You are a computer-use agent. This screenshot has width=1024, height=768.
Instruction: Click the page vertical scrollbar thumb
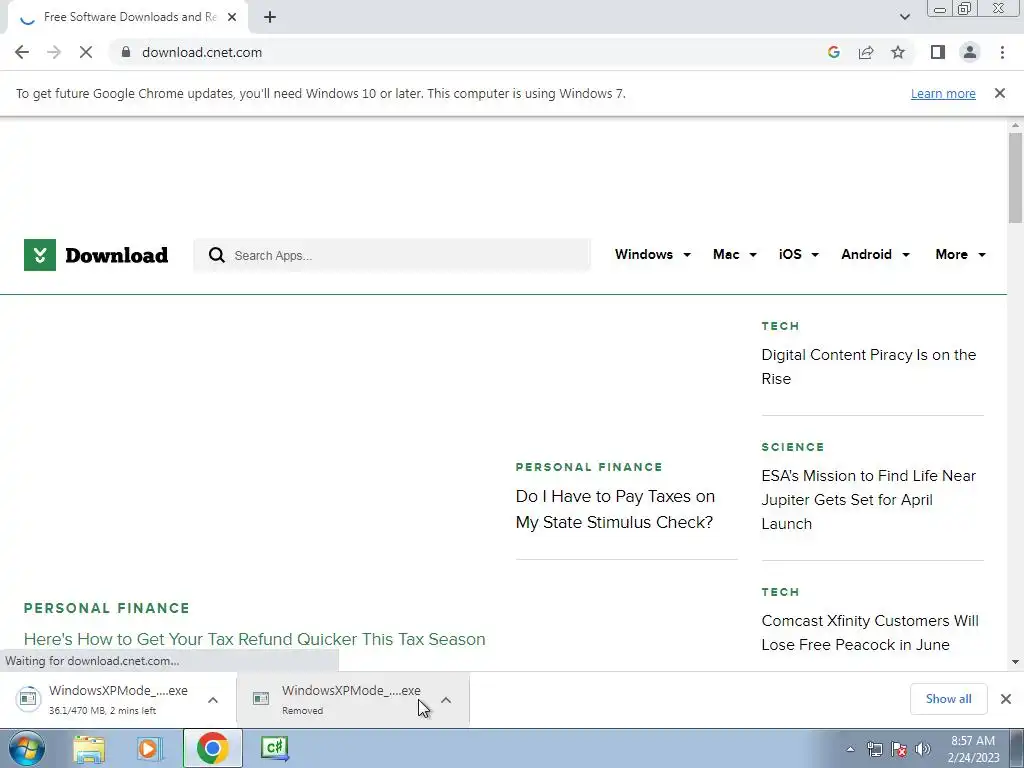pyautogui.click(x=1016, y=178)
